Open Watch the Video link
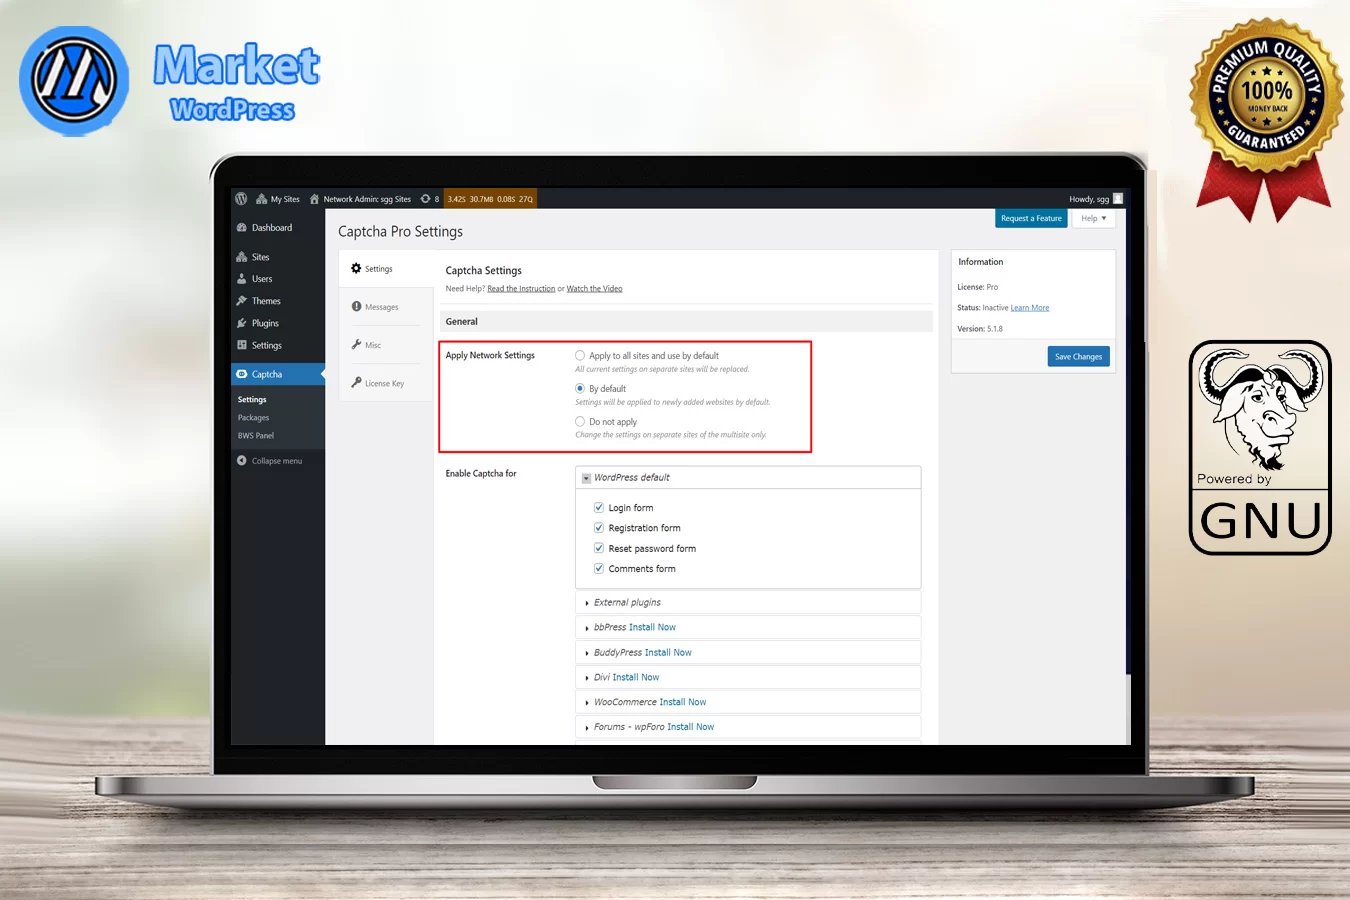Screen dimensions: 1350x900 [x=594, y=289]
